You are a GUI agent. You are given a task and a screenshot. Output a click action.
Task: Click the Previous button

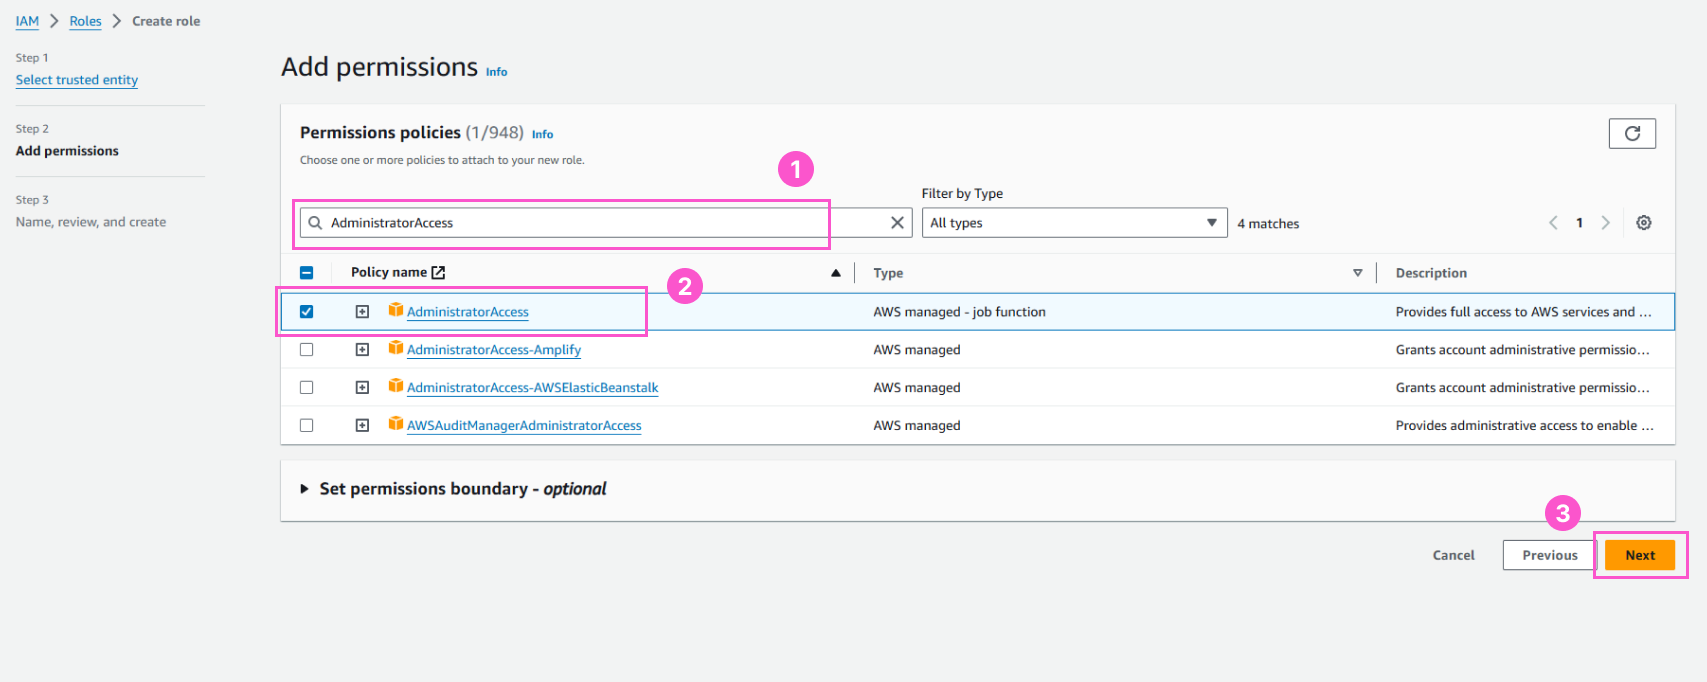[1550, 555]
